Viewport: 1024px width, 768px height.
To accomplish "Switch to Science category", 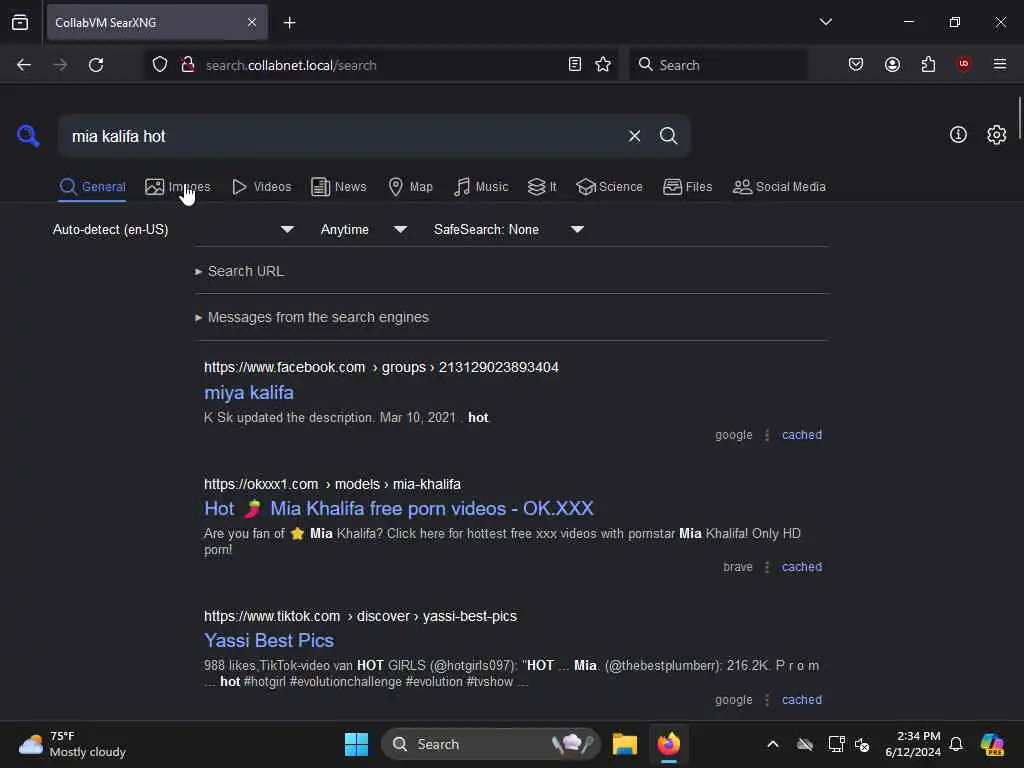I will [x=609, y=187].
